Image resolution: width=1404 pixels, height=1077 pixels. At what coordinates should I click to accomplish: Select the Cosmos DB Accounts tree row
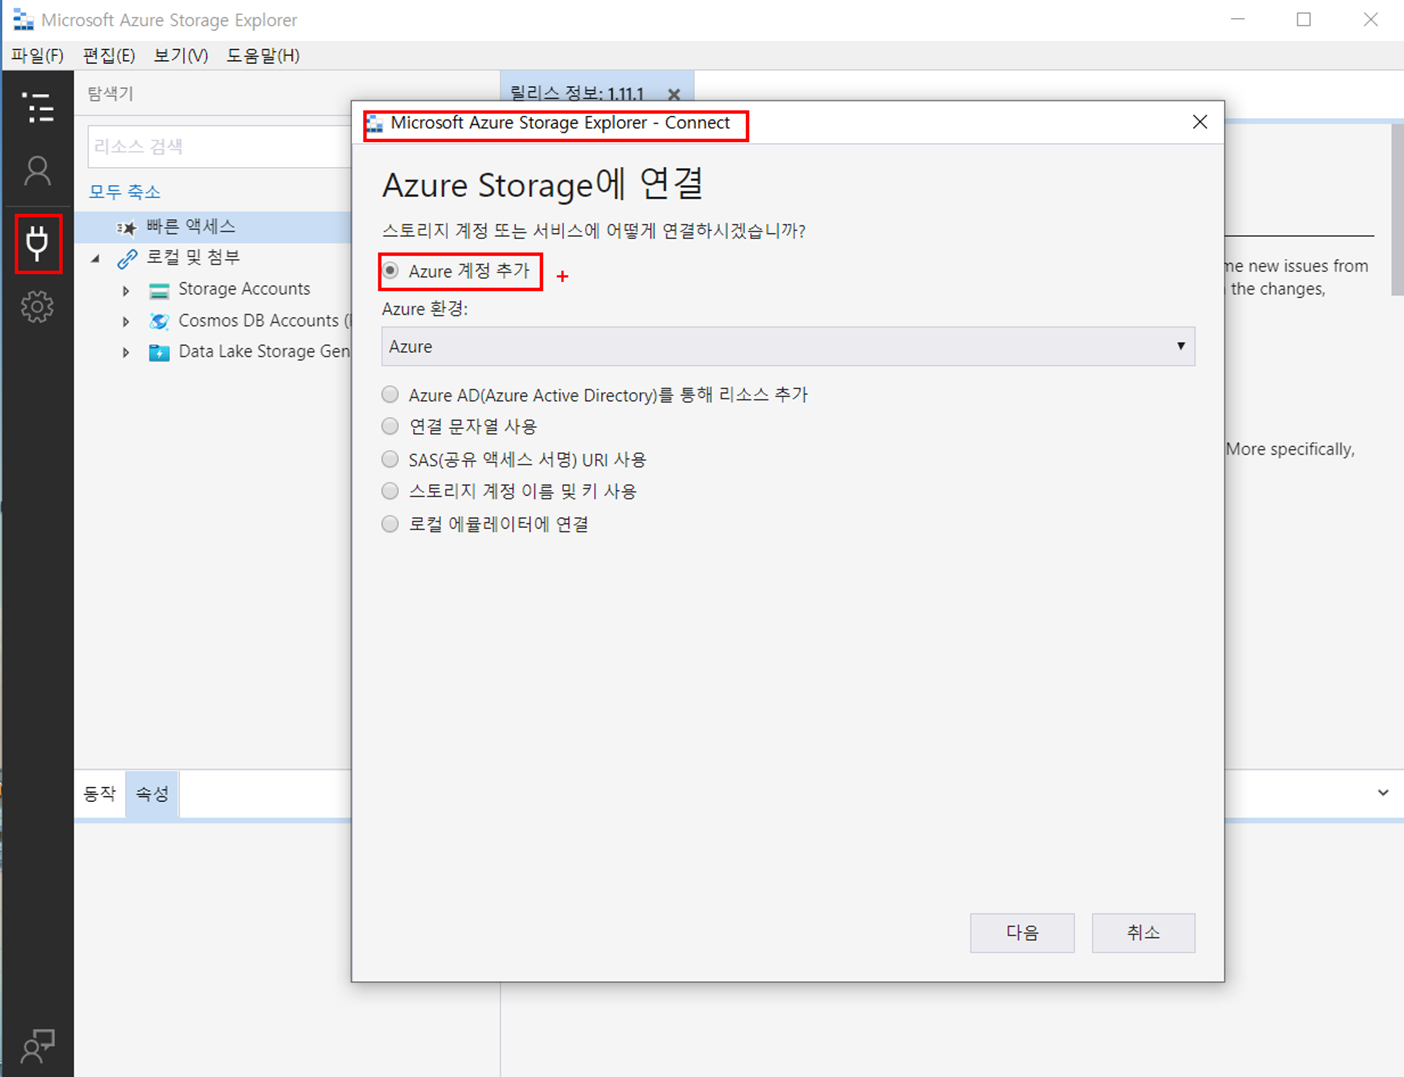pyautogui.click(x=213, y=321)
